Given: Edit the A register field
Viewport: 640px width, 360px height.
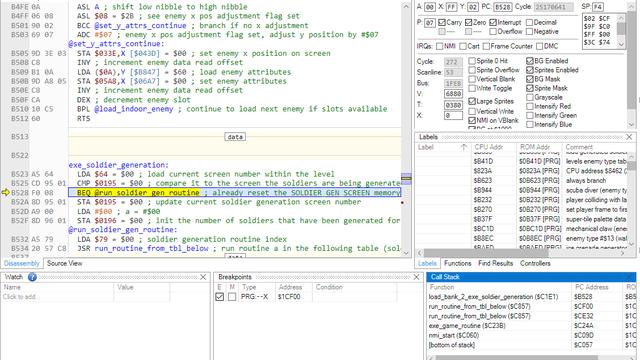Looking at the screenshot, I should 430,7.
